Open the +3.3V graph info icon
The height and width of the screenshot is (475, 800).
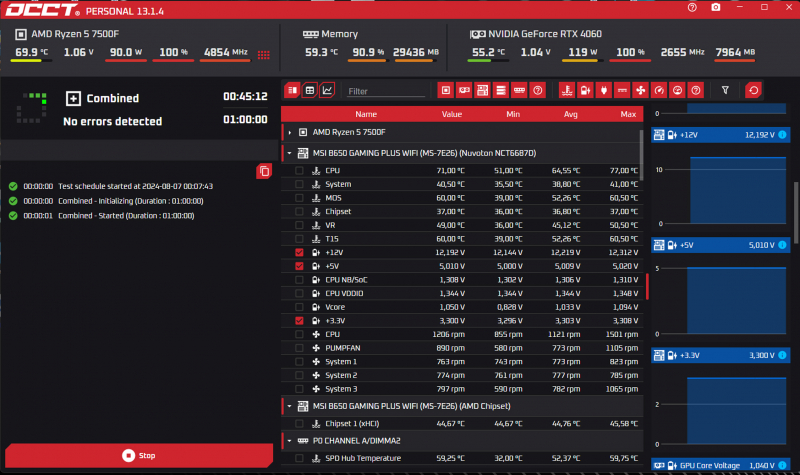click(782, 355)
